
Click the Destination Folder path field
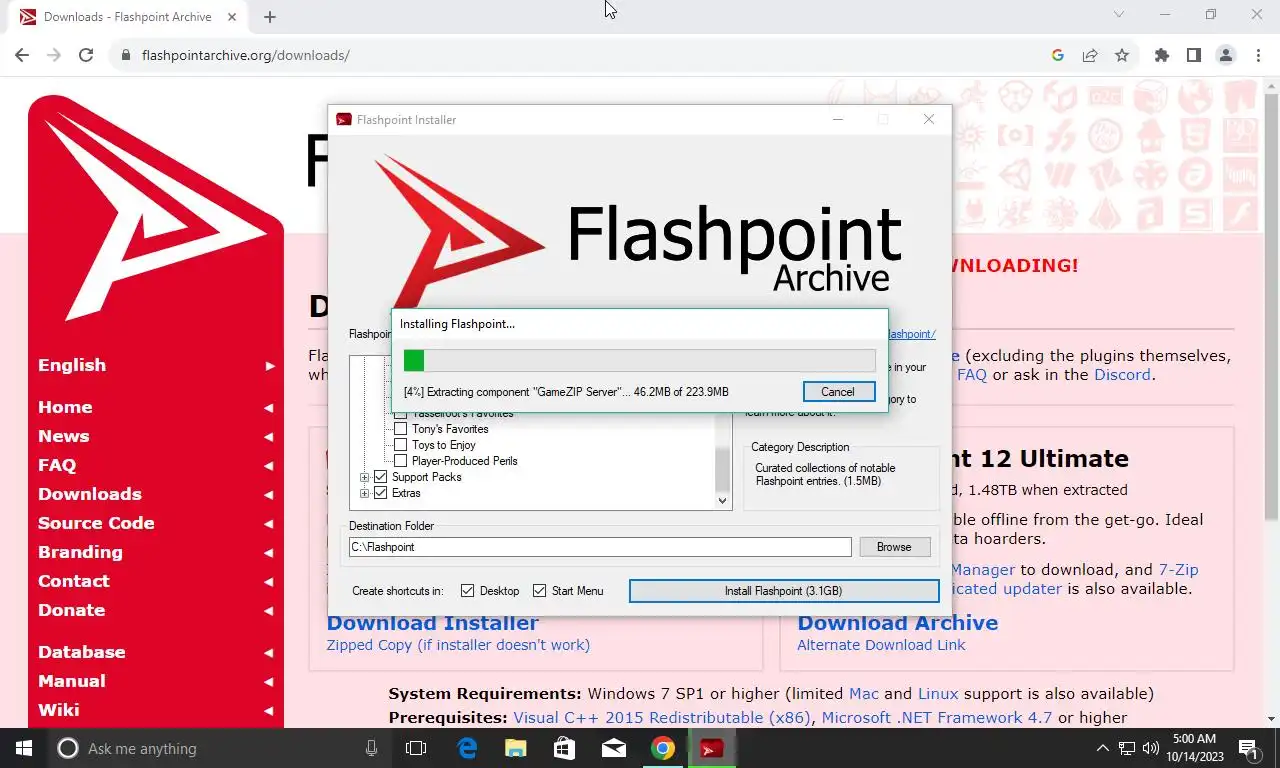click(x=600, y=547)
